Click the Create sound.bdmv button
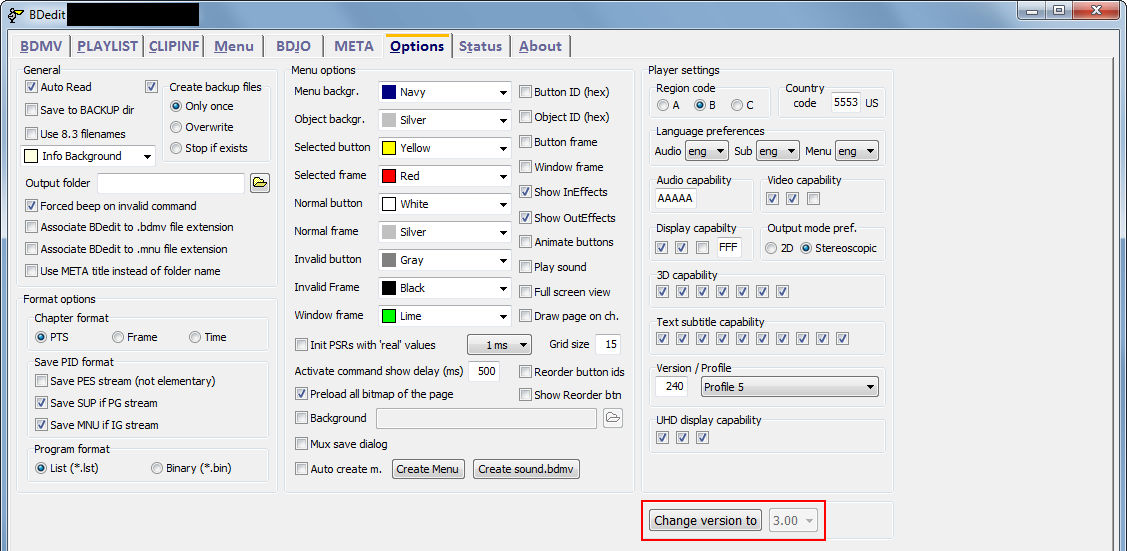The height and width of the screenshot is (551, 1127). 526,469
